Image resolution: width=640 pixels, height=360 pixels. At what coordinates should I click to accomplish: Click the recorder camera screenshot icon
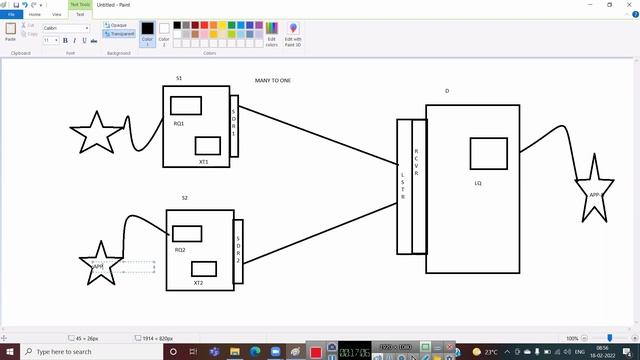click(332, 347)
